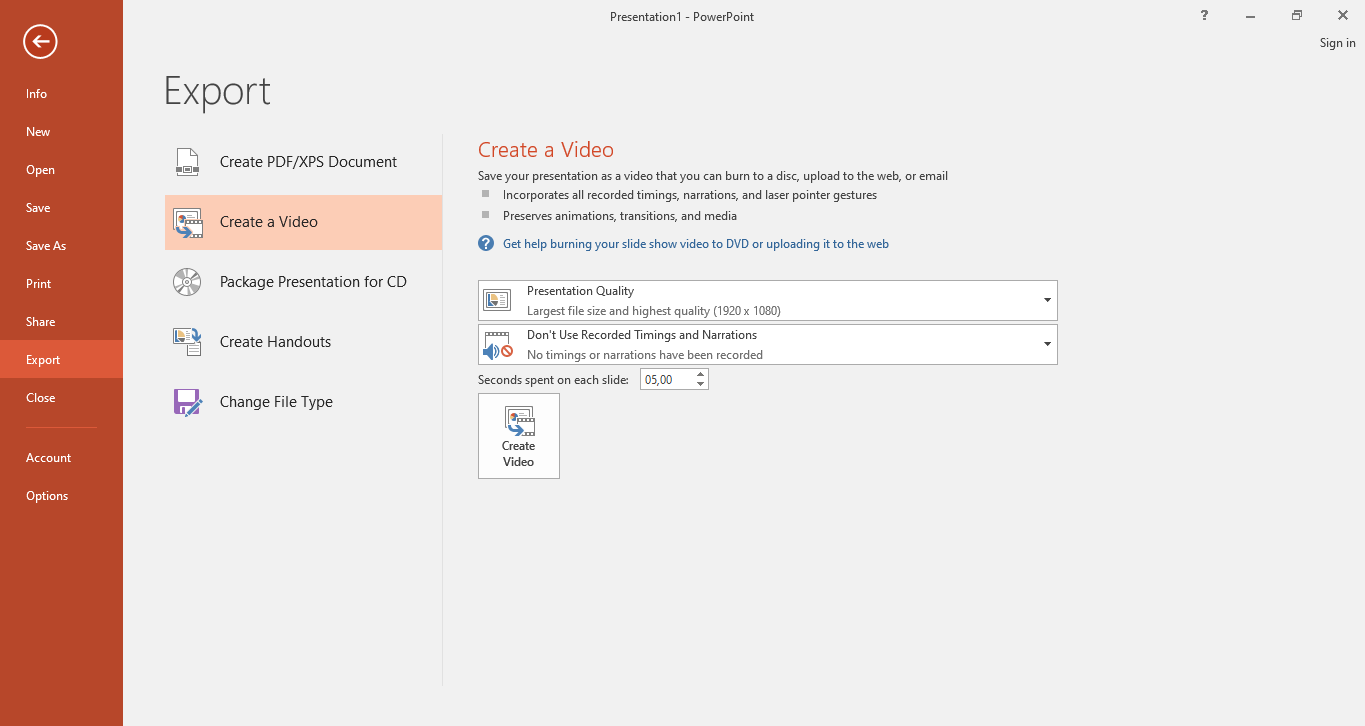Click the Export page title
Image resolution: width=1365 pixels, height=726 pixels.
217,91
